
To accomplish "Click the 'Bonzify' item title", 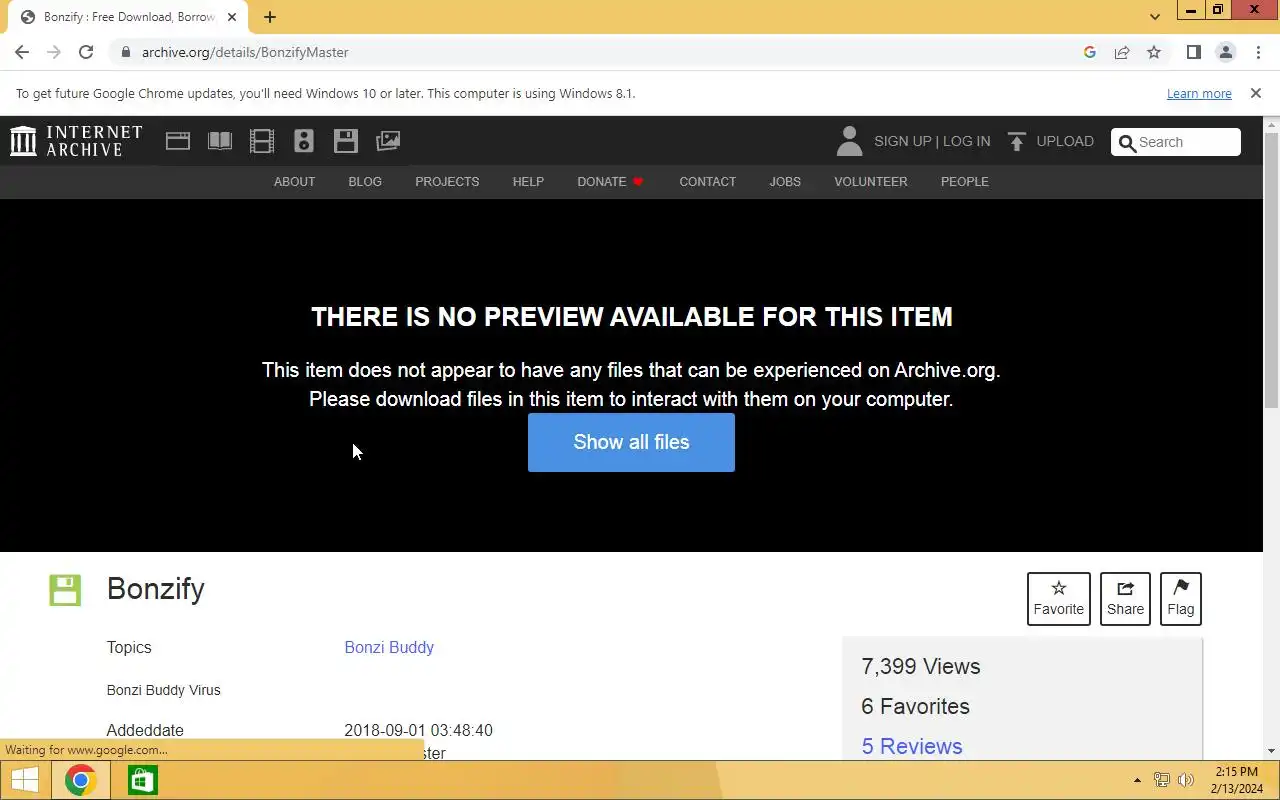I will [156, 589].
